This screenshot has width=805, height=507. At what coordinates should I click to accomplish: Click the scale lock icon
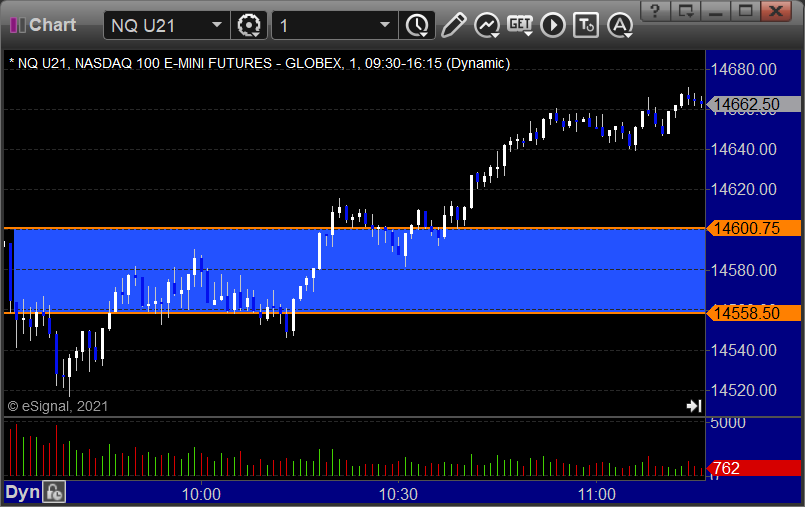(x=54, y=493)
